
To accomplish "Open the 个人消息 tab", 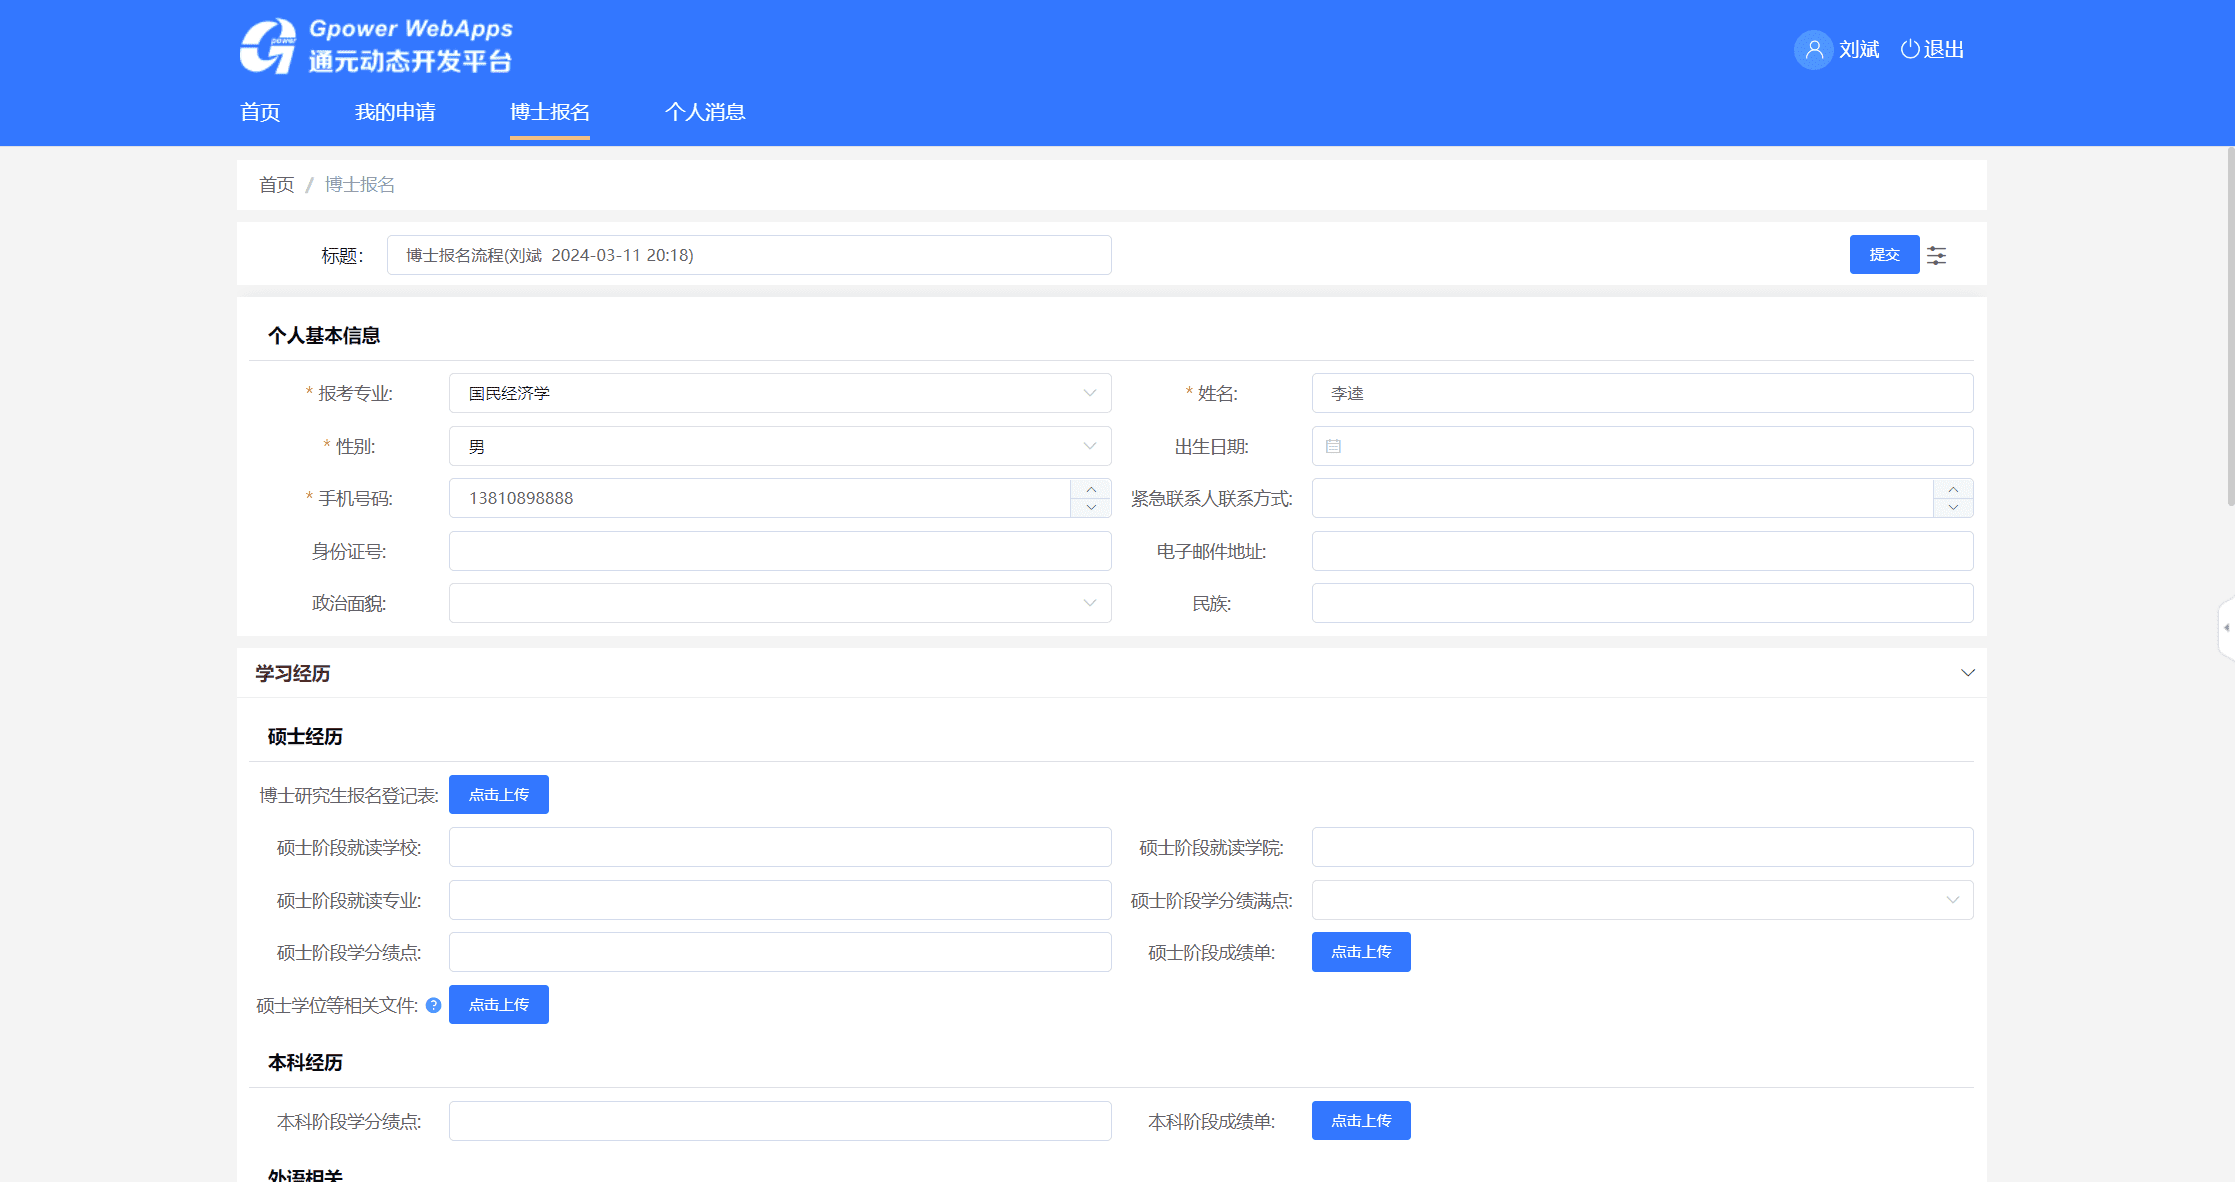I will click(x=705, y=112).
